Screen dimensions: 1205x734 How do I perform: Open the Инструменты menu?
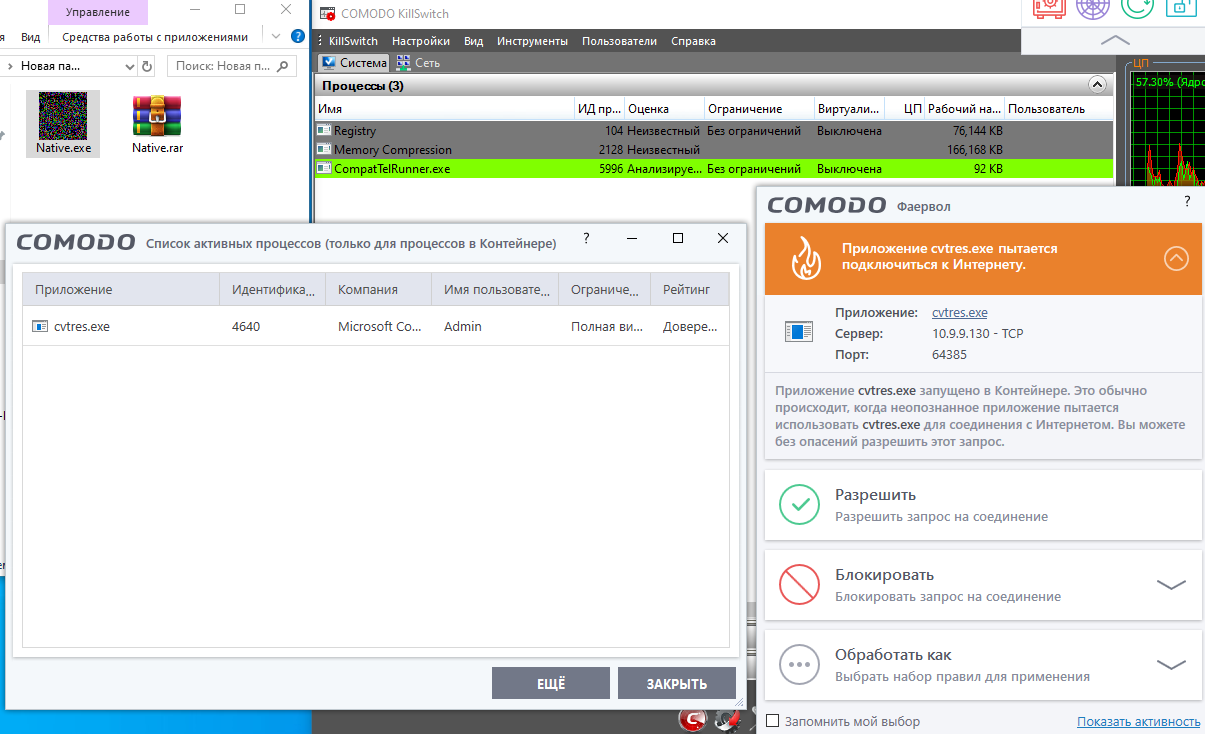pyautogui.click(x=532, y=41)
